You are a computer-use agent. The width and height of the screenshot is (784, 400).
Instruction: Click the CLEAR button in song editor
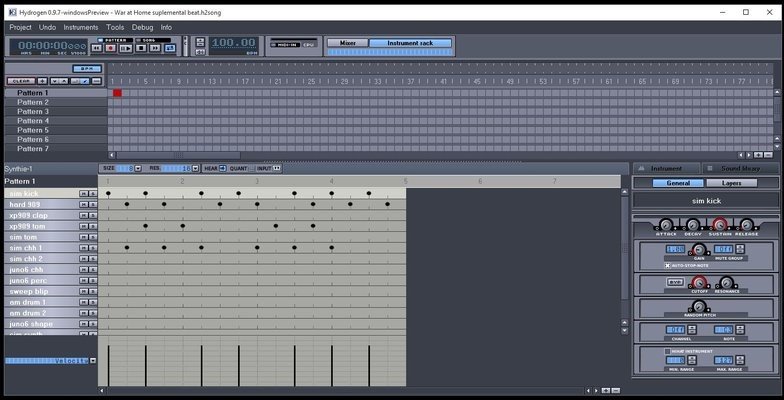coord(19,81)
